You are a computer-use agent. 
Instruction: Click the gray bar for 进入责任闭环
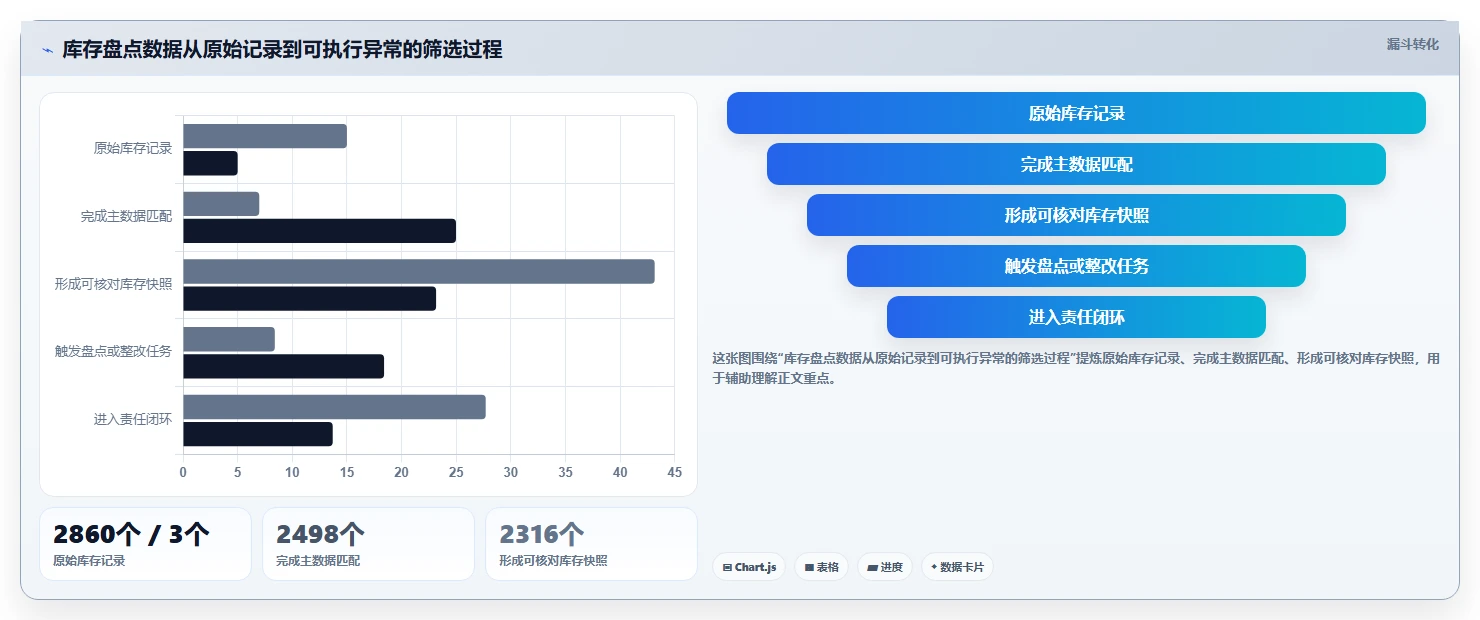click(x=334, y=407)
